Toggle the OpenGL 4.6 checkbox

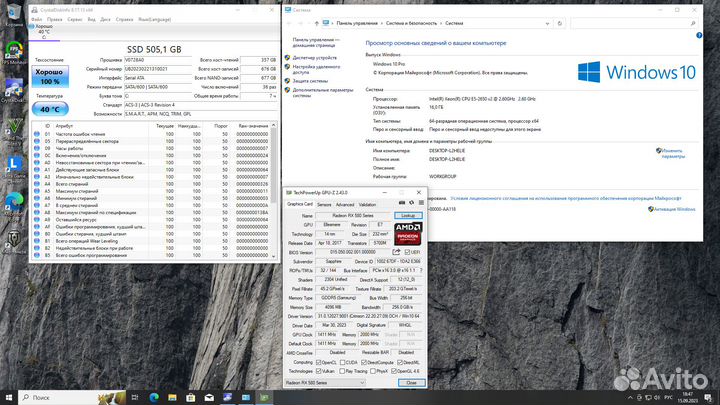[x=394, y=371]
